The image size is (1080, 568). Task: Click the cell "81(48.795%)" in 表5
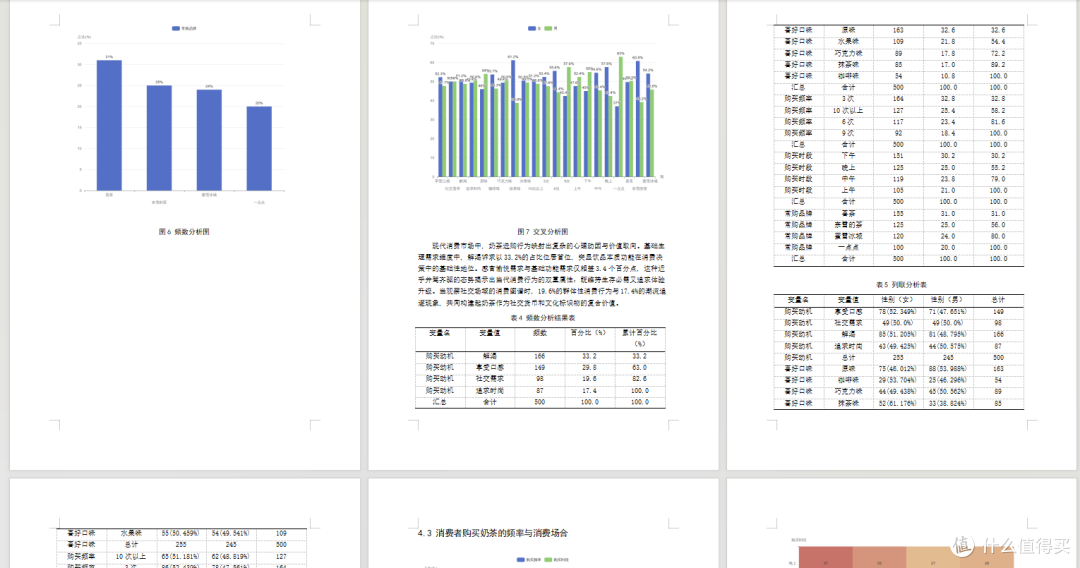[x=947, y=335]
